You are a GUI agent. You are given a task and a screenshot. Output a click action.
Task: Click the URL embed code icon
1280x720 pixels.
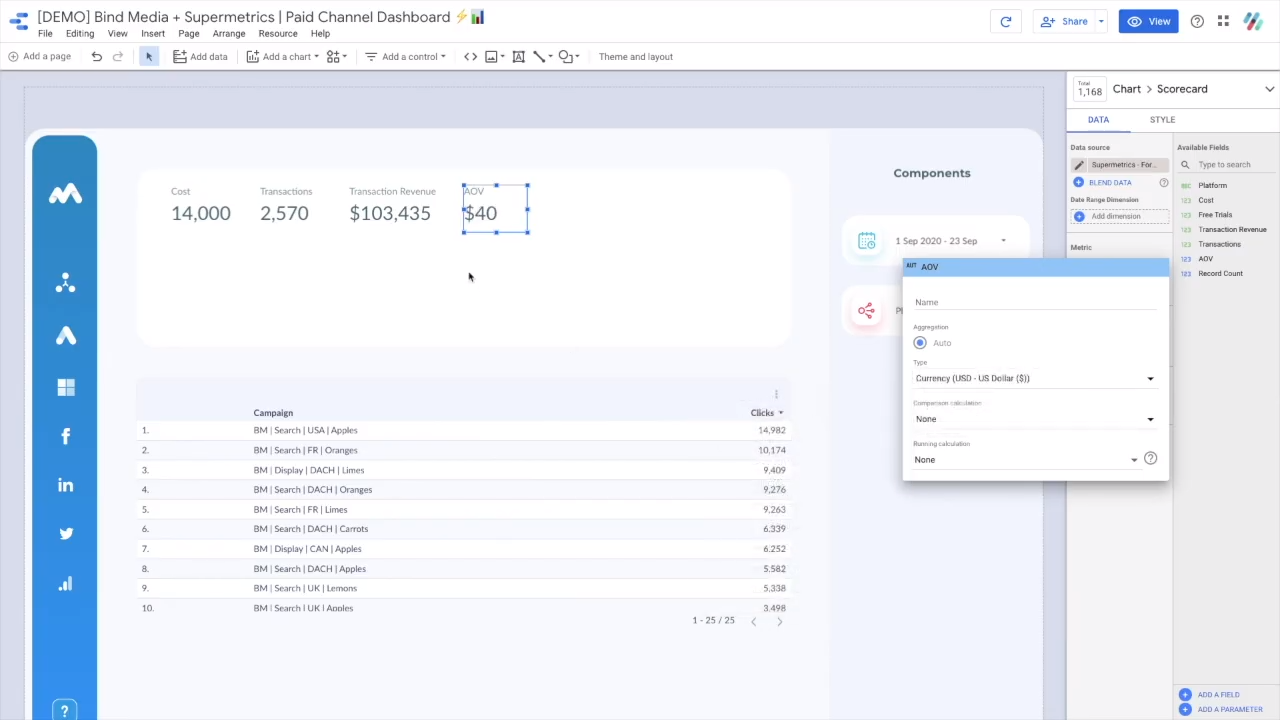(470, 57)
